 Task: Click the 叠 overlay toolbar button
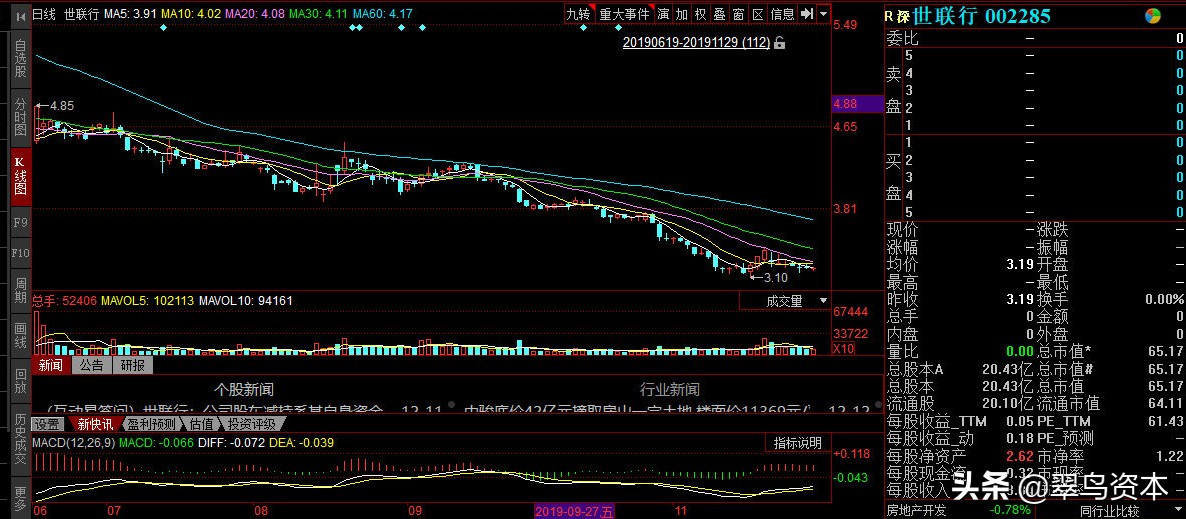point(719,14)
